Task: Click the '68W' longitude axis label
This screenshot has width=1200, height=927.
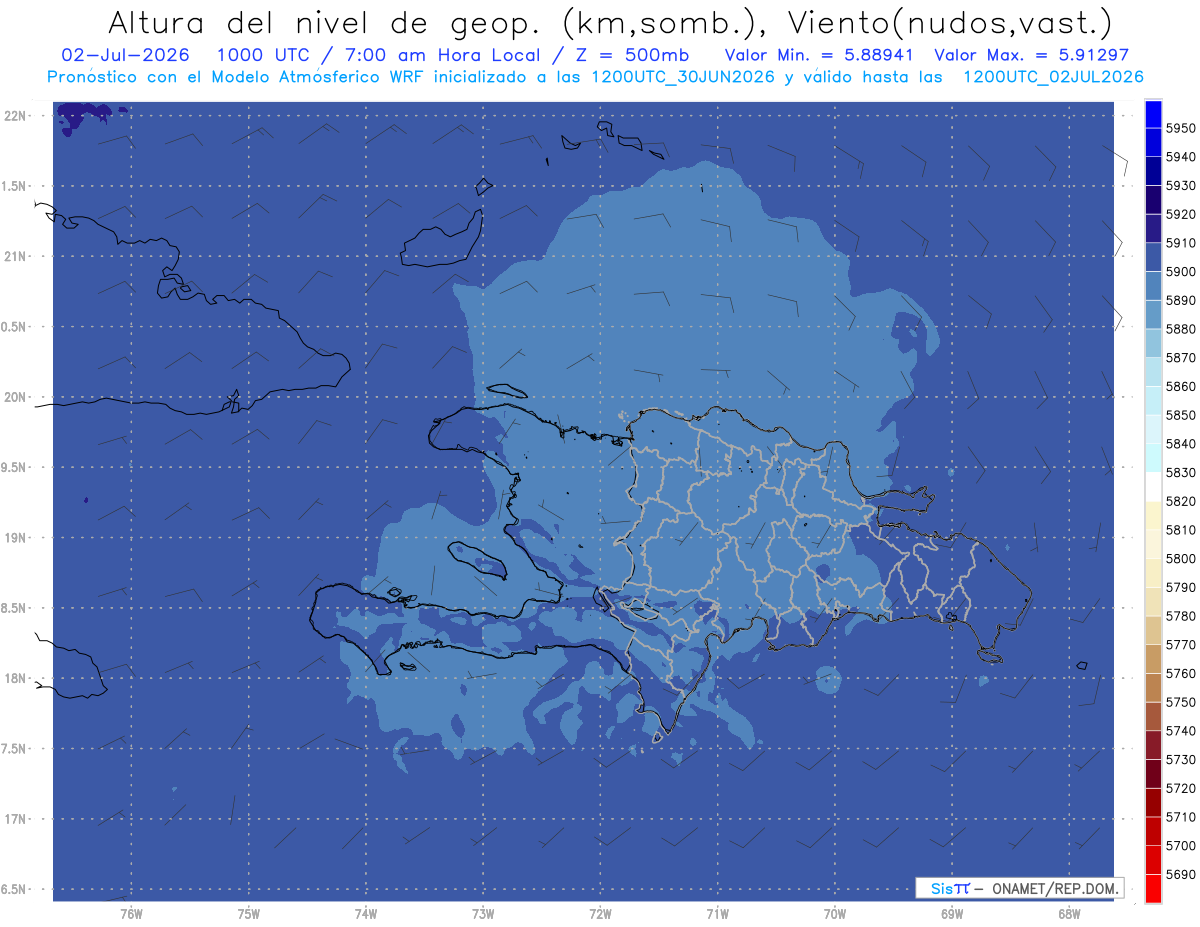Action: [x=1069, y=914]
